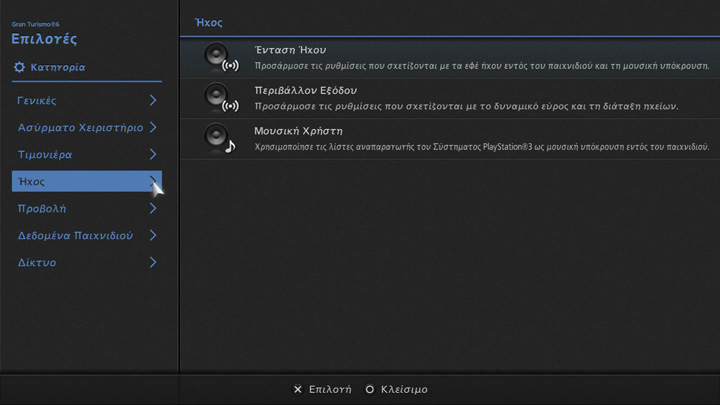Click the Επιλογή text at the bottom
This screenshot has height=405, width=720.
pyautogui.click(x=330, y=389)
